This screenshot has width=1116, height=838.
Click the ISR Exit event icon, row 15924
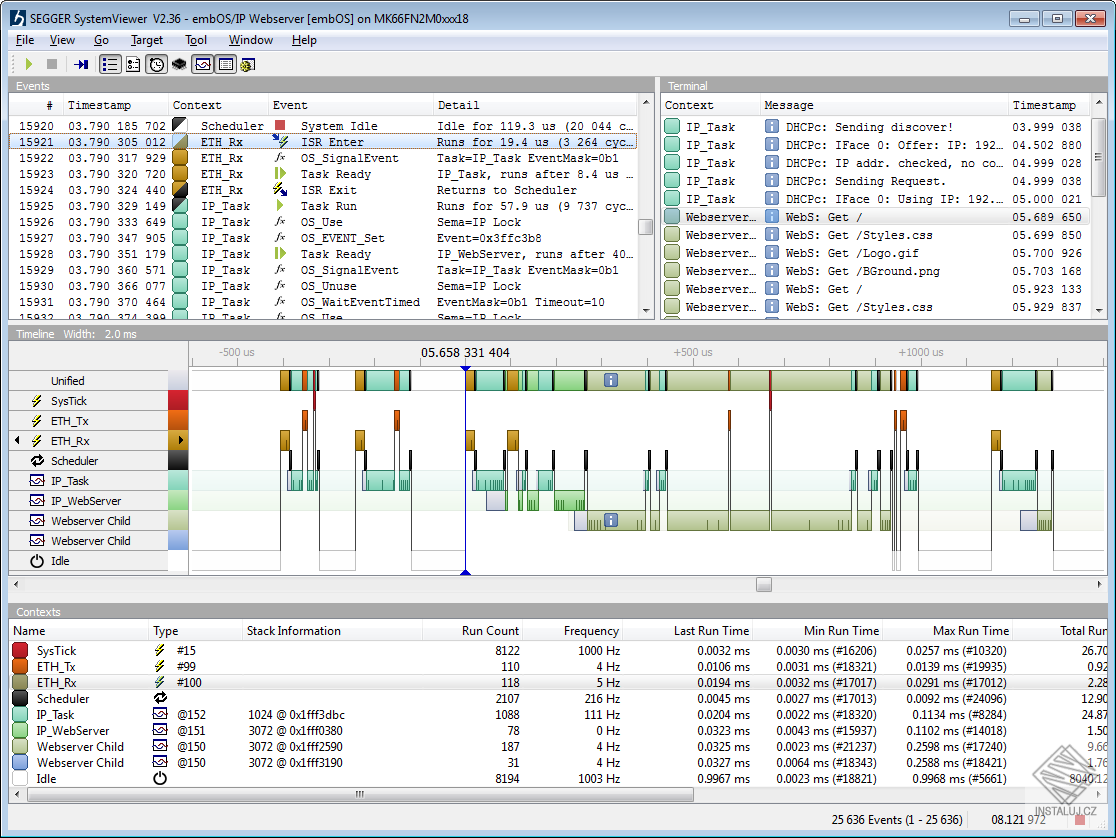(x=280, y=190)
